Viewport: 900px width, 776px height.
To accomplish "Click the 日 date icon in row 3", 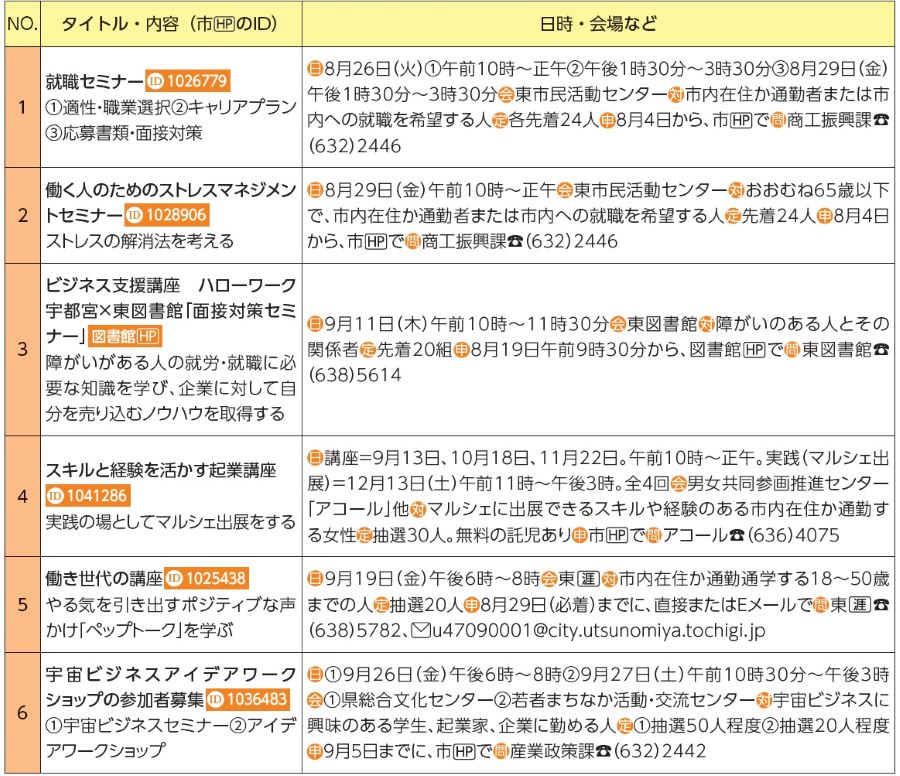I will pos(315,324).
